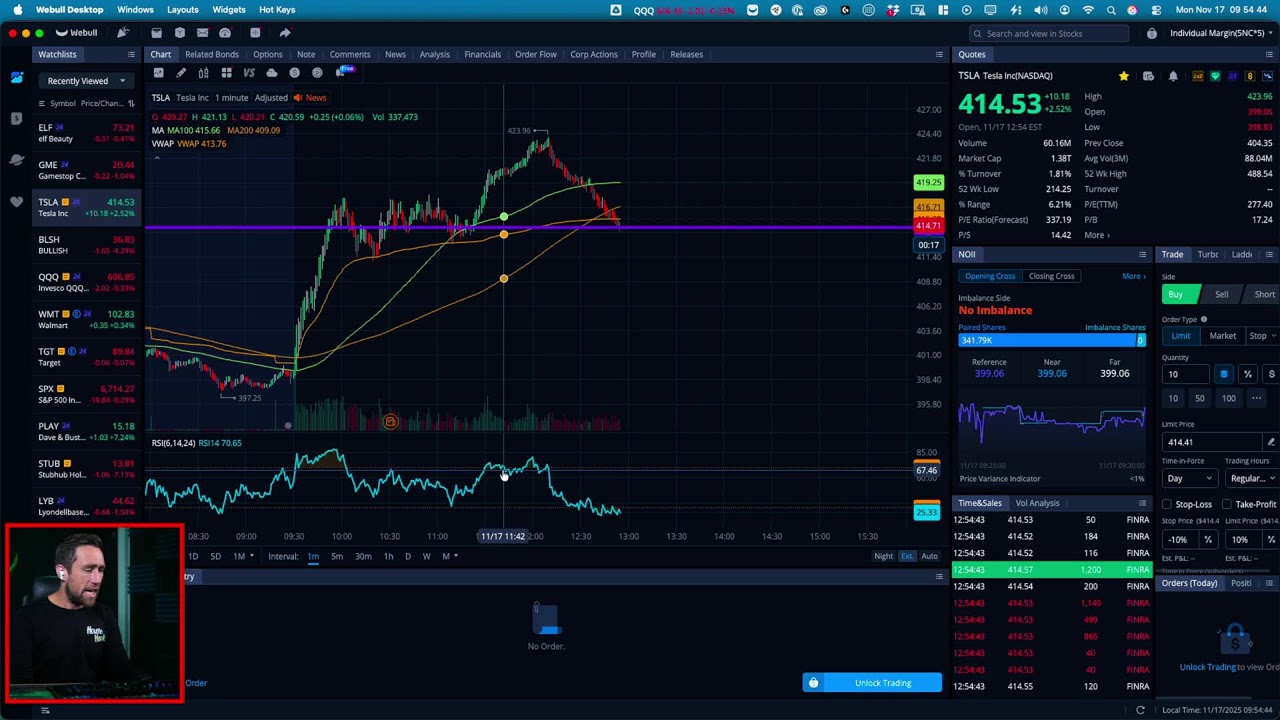
Task: Expand More quote details
Action: click(1096, 235)
